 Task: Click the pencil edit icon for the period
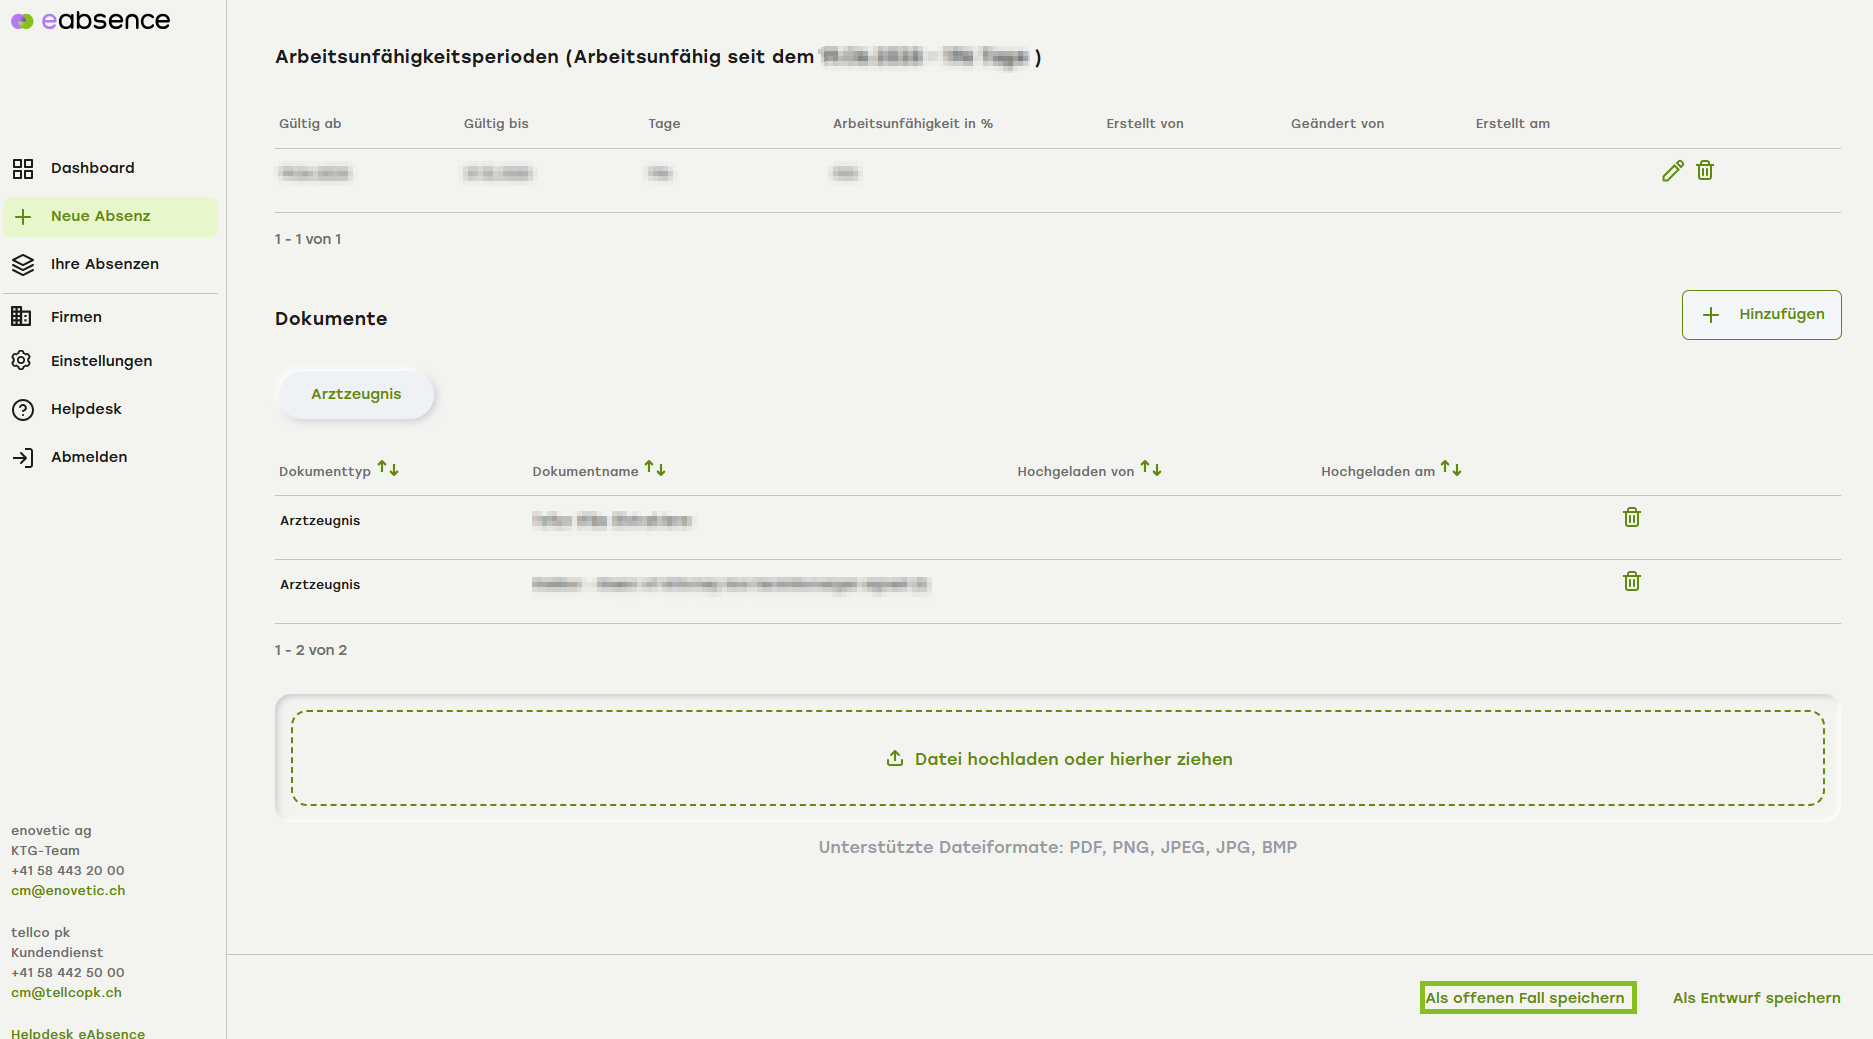[1672, 171]
